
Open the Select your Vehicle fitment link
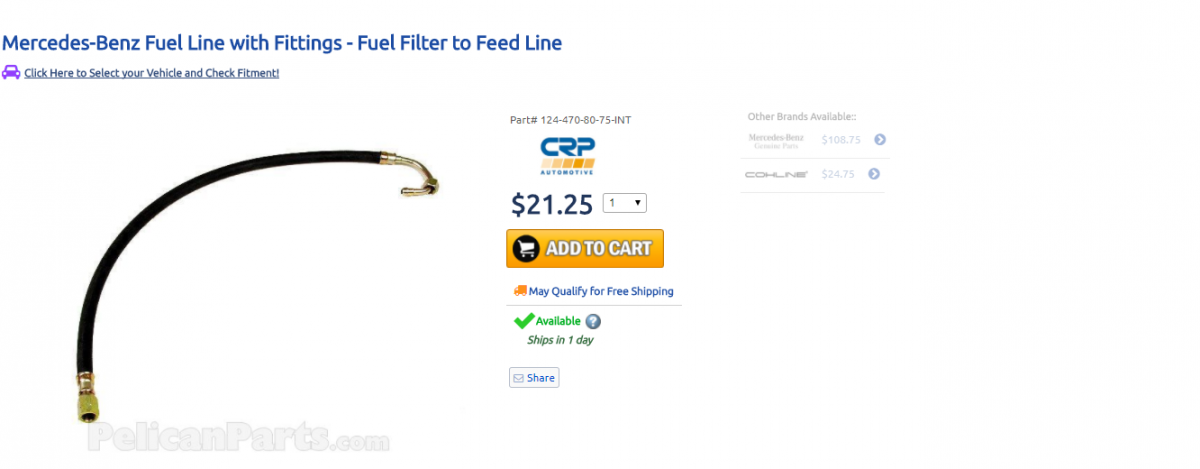(x=151, y=73)
